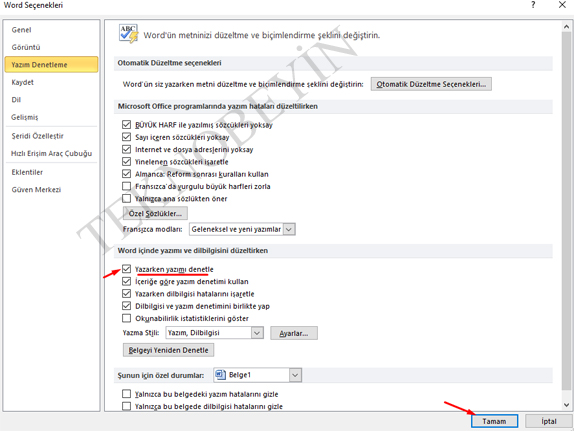Click the Ayarlar button
574x431 pixels.
(294, 333)
